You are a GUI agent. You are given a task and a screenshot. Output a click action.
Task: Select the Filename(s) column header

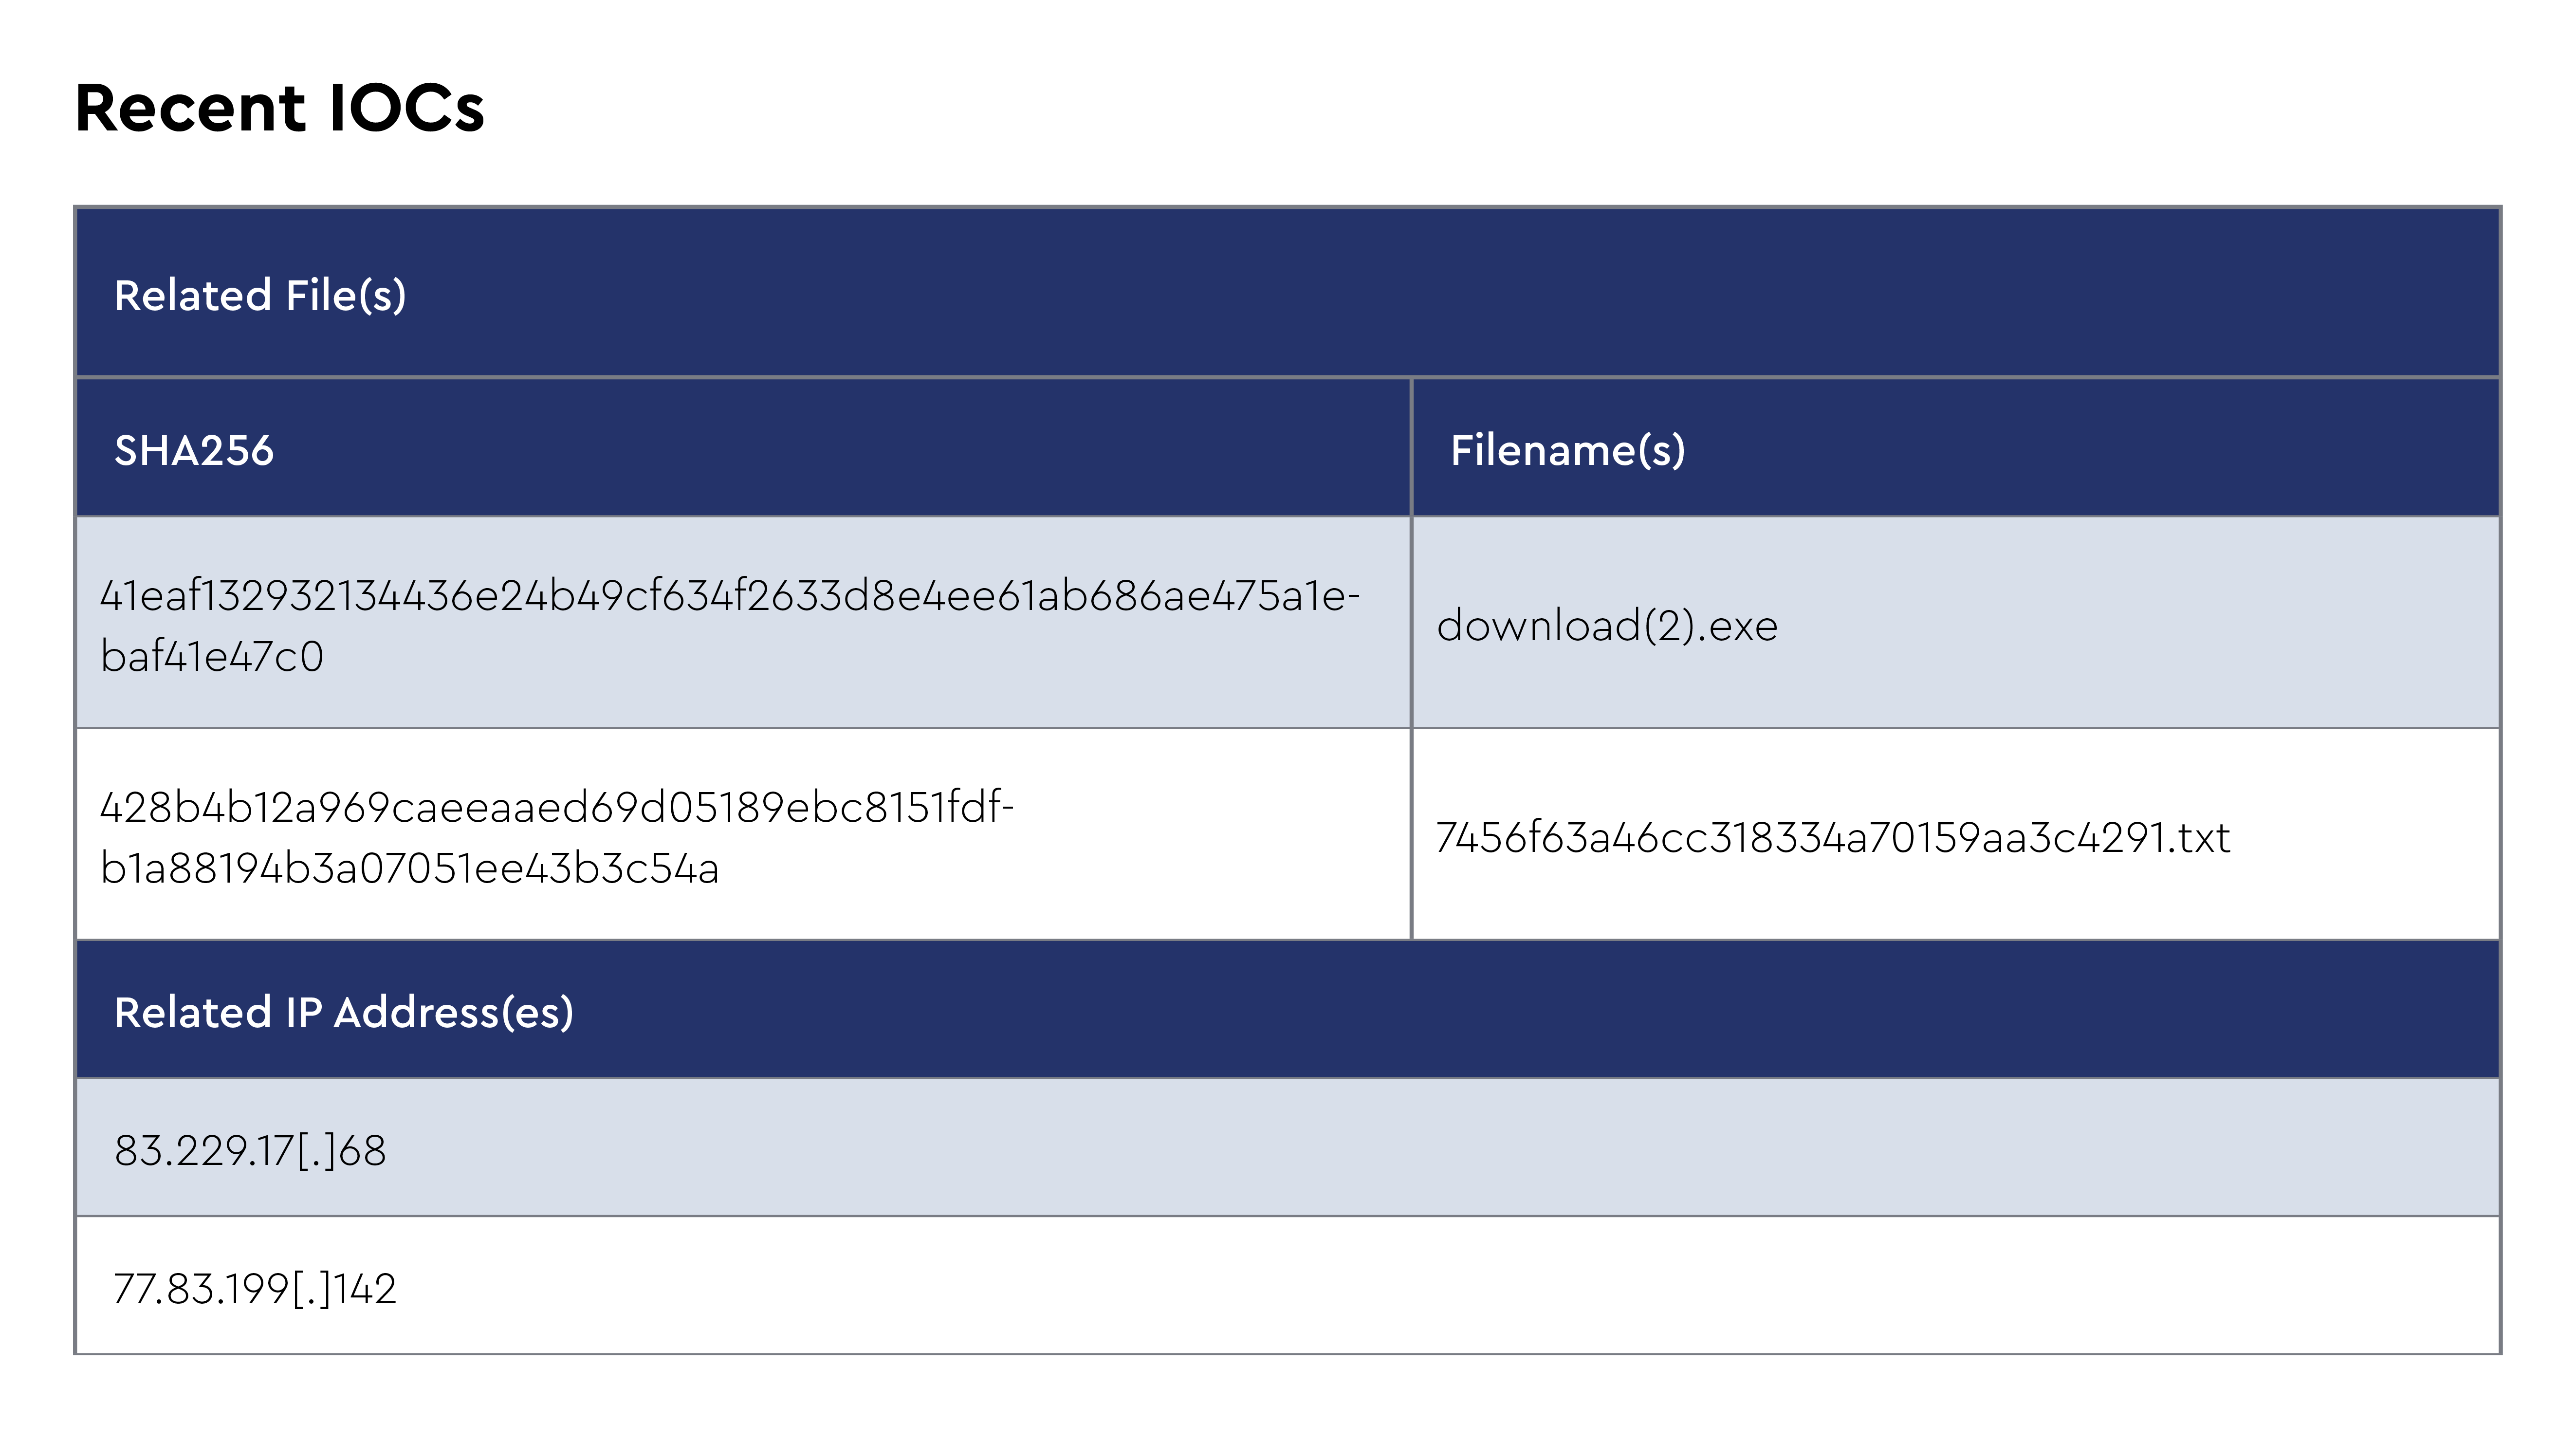(x=1567, y=451)
